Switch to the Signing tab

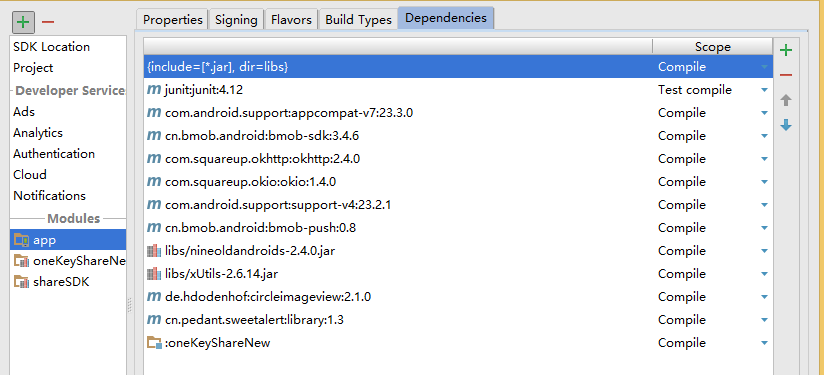(236, 19)
